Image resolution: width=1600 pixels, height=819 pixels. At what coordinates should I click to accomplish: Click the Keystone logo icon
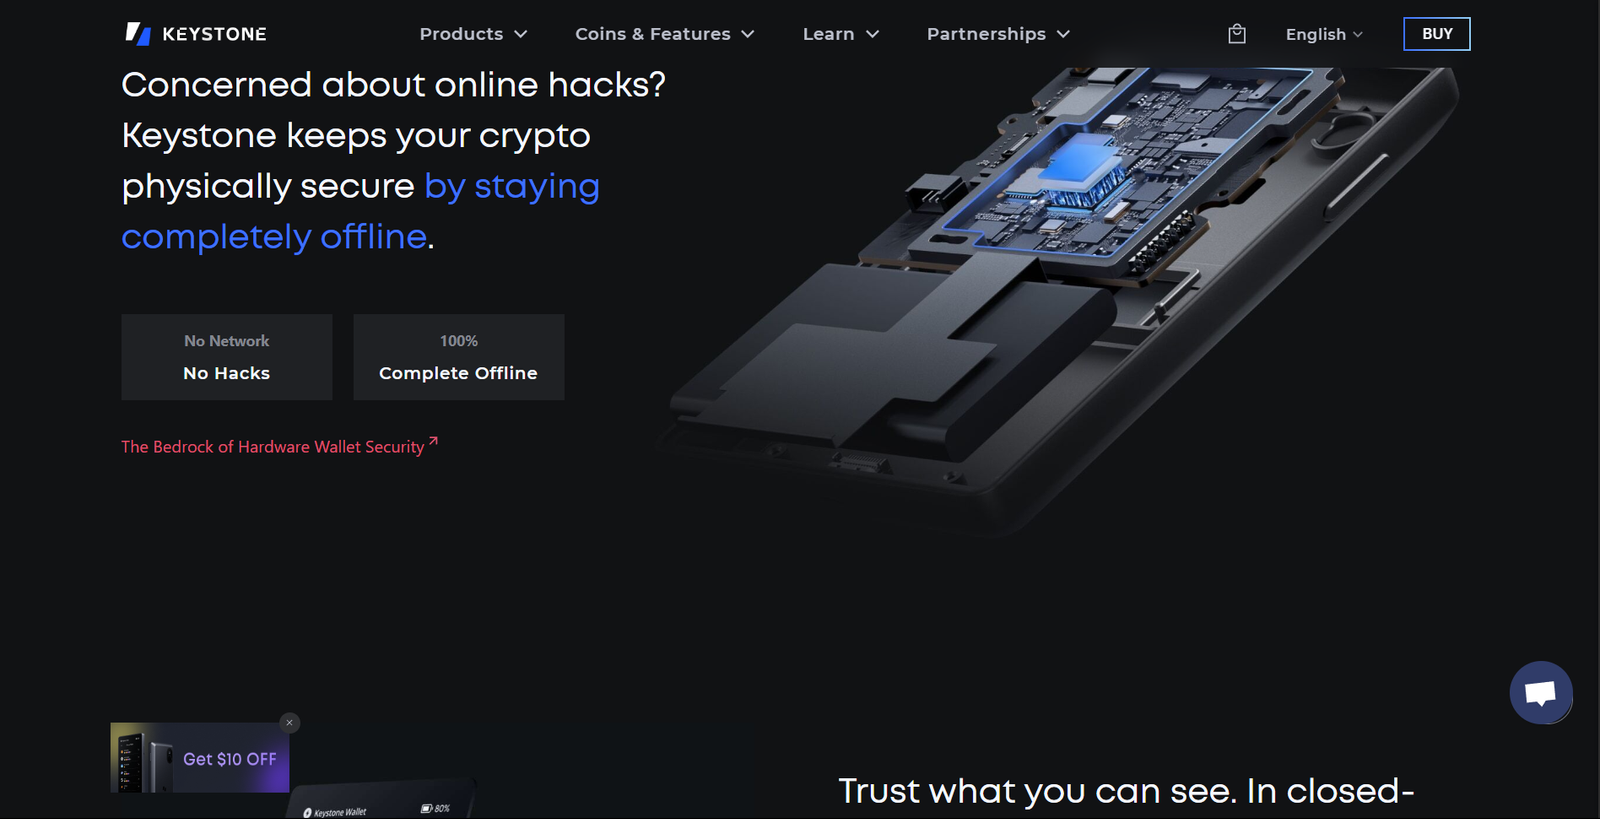(x=138, y=34)
